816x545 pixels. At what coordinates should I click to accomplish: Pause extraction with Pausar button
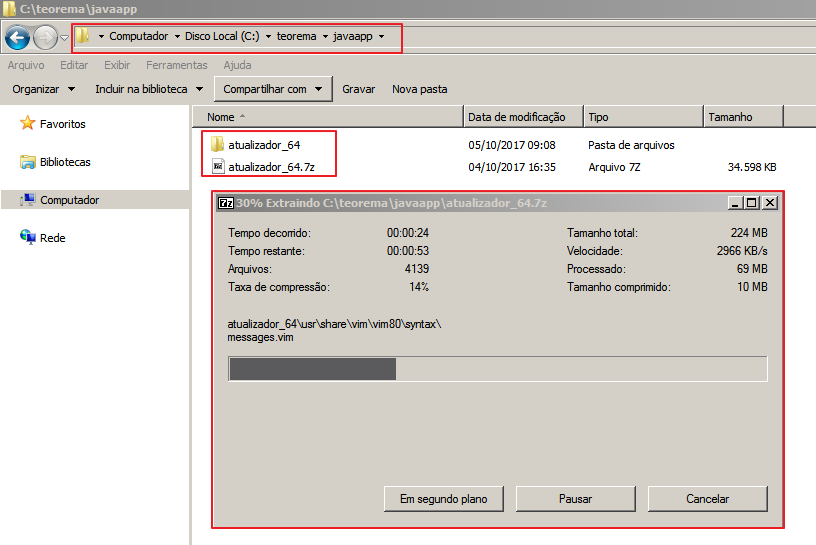tap(576, 499)
